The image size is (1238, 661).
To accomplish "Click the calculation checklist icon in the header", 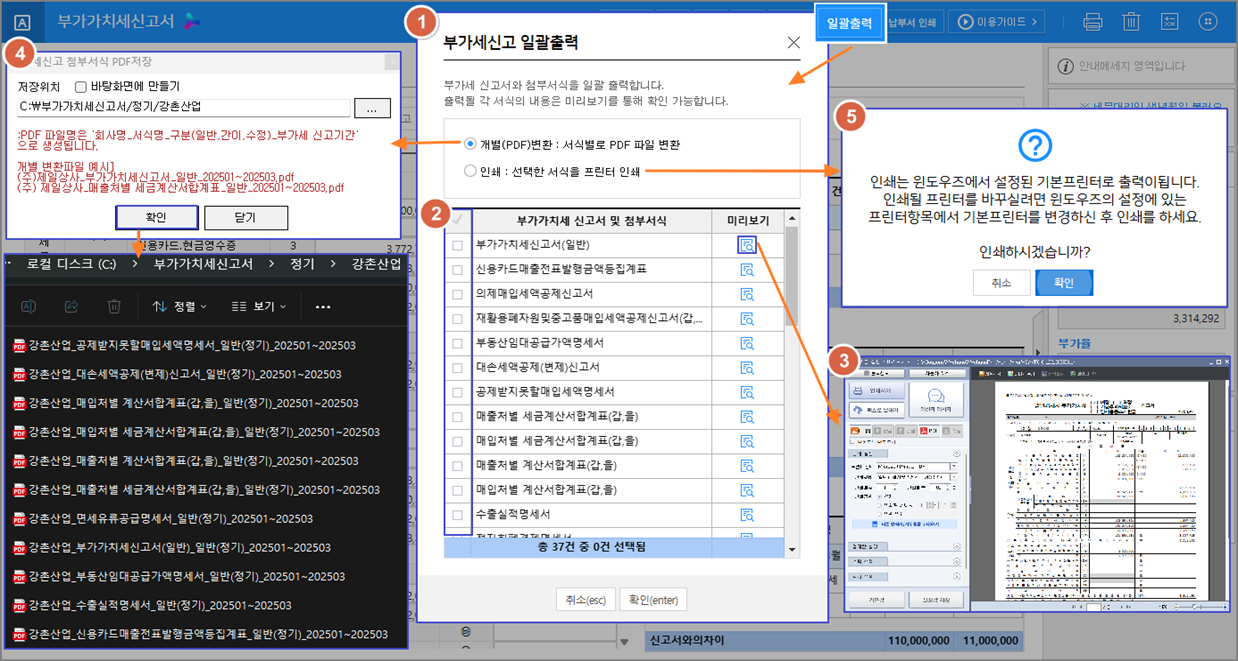I will tap(1170, 21).
